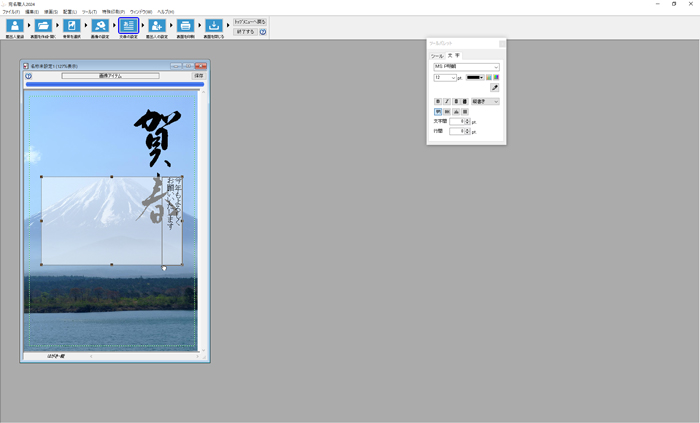The width and height of the screenshot is (700, 423).
Task: Click the image settings step icon
Action: point(100,26)
